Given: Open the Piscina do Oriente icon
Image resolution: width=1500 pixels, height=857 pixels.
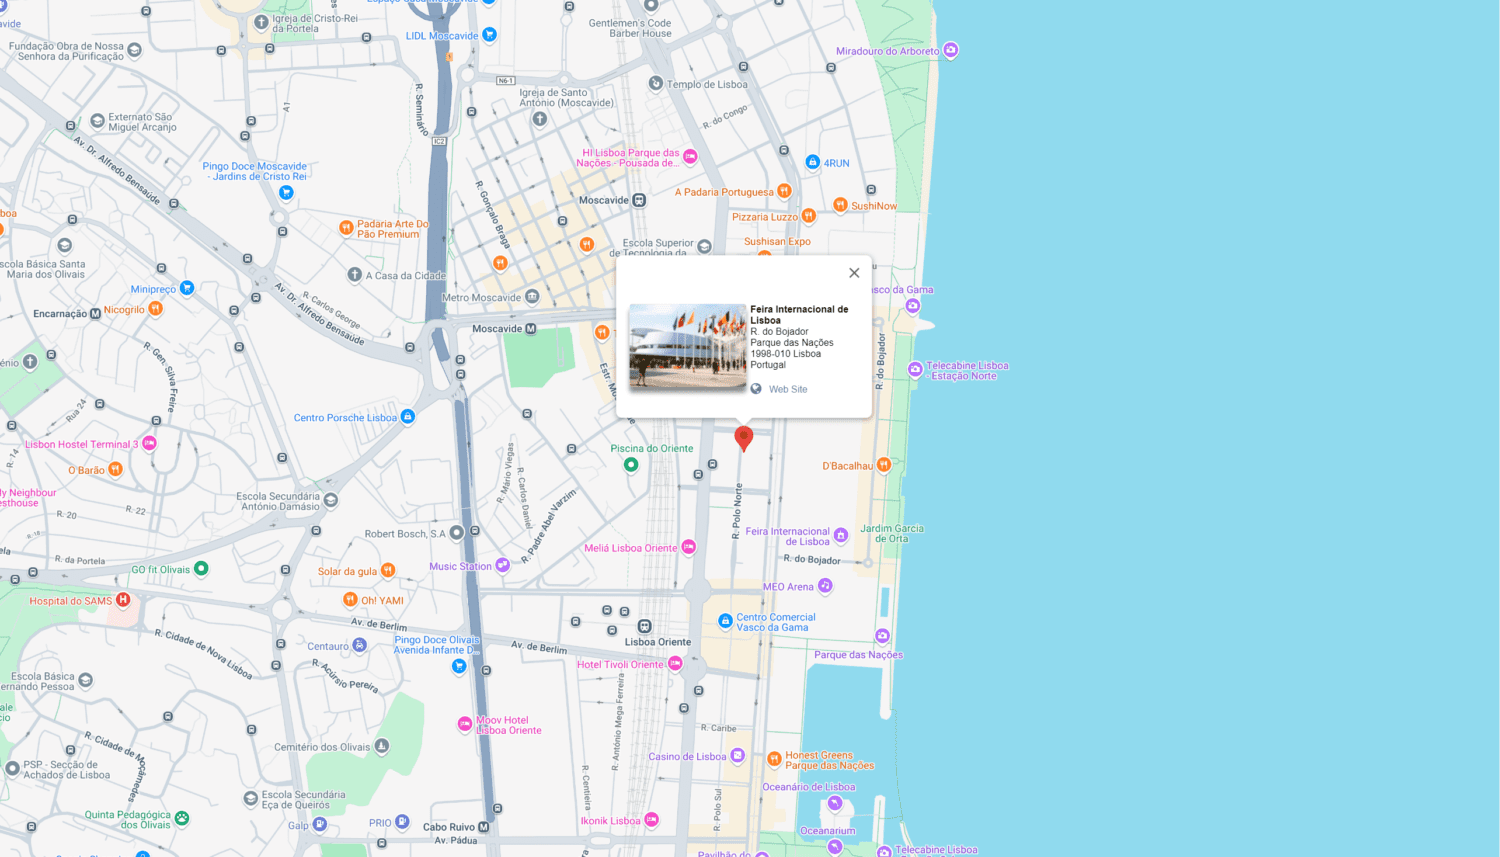Looking at the screenshot, I should 631,464.
